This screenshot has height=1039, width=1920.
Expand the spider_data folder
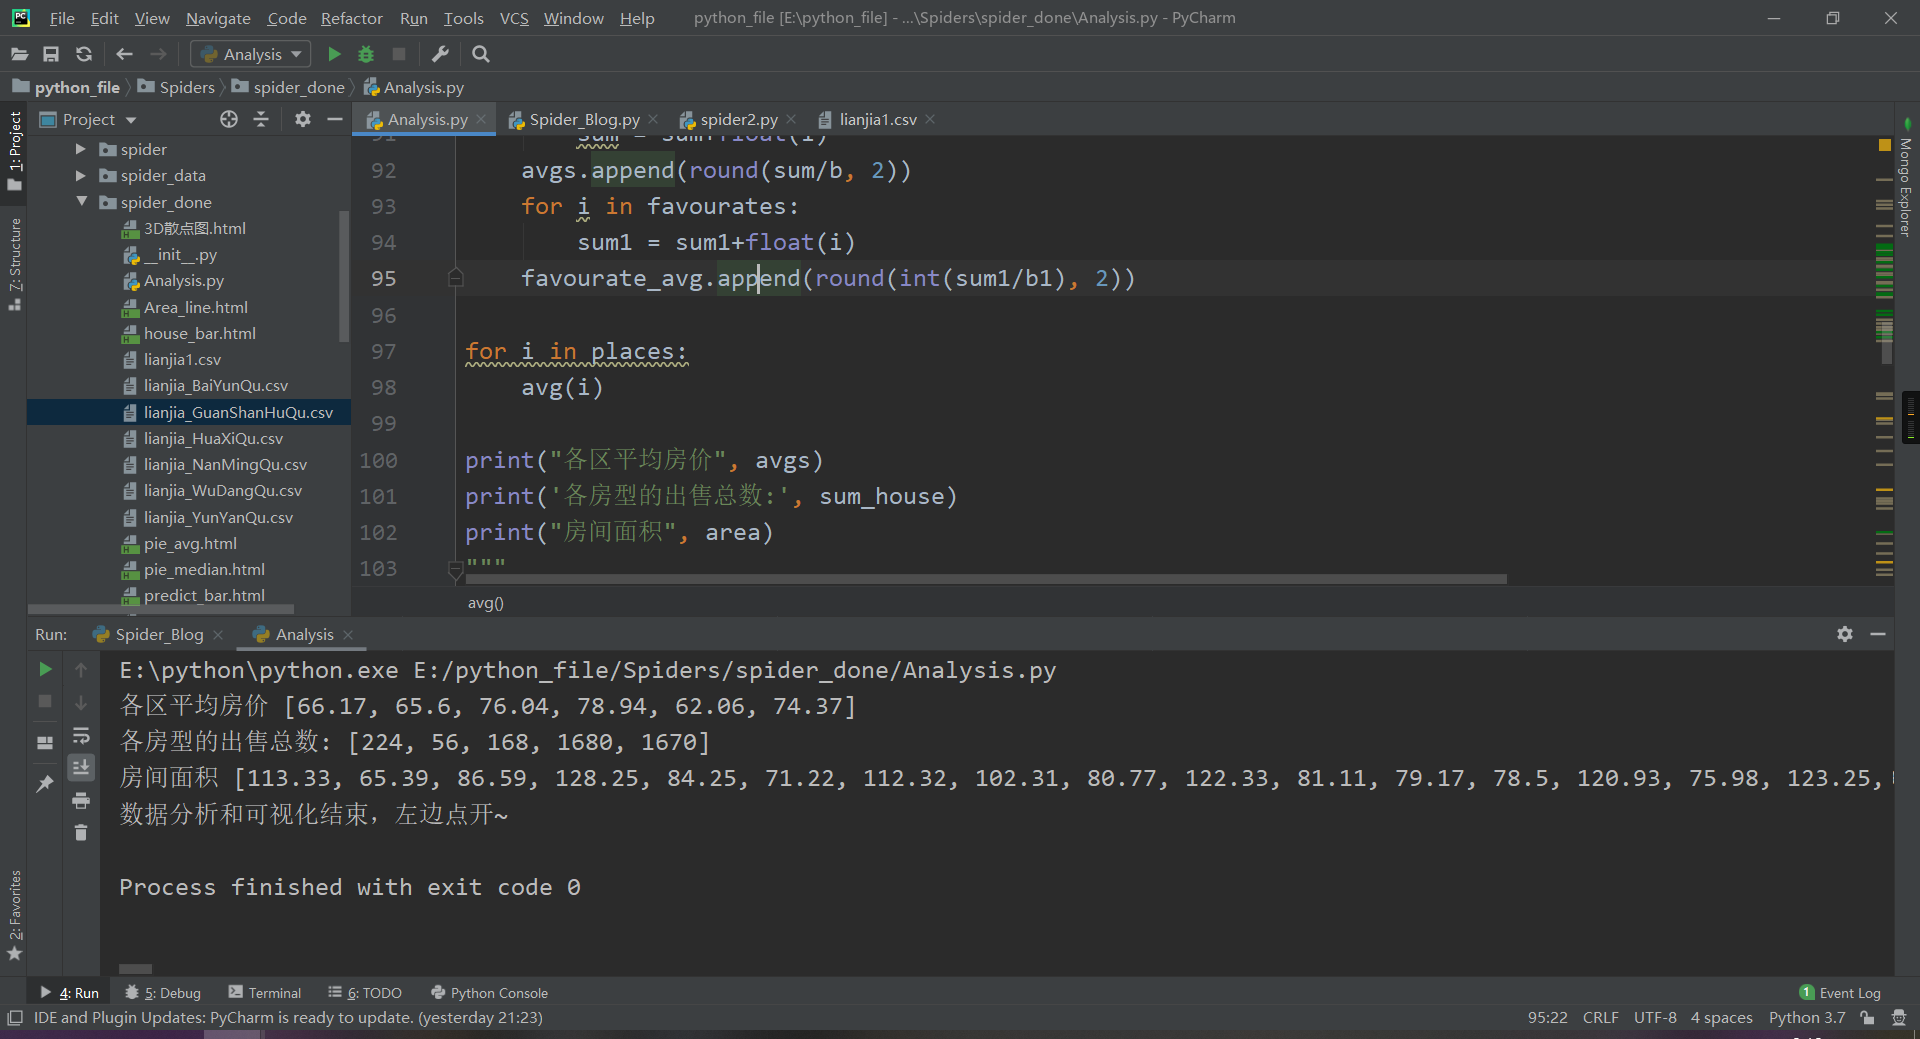click(x=81, y=175)
